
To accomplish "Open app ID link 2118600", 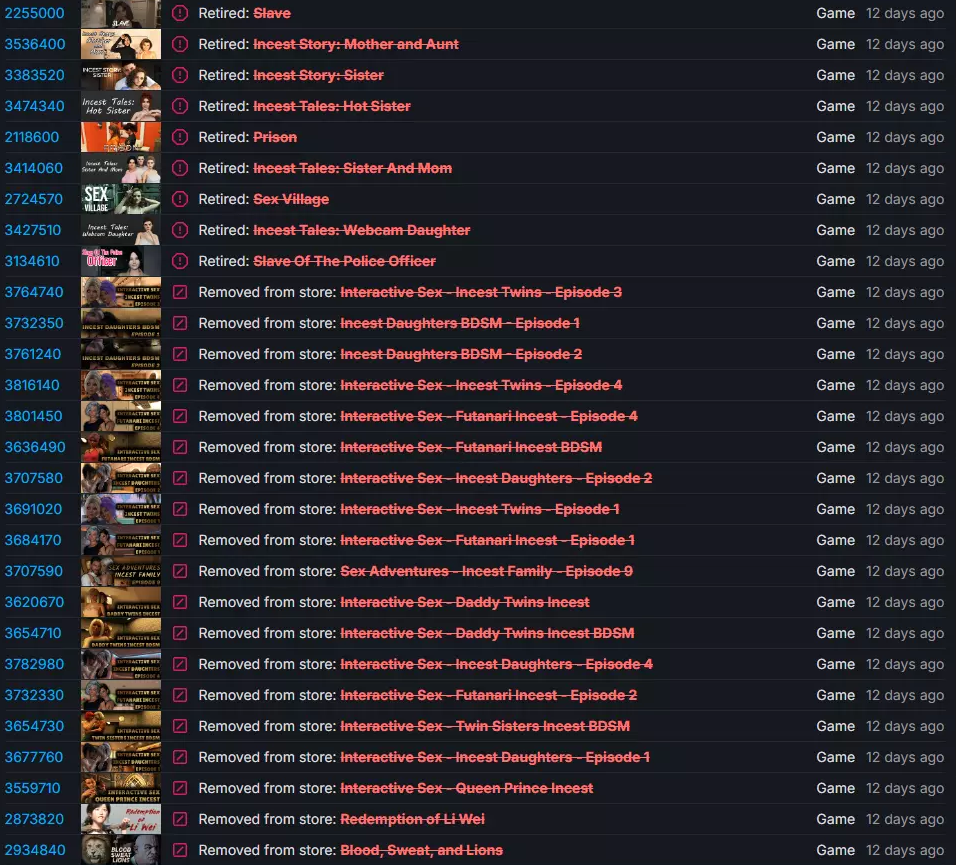I will 32,137.
